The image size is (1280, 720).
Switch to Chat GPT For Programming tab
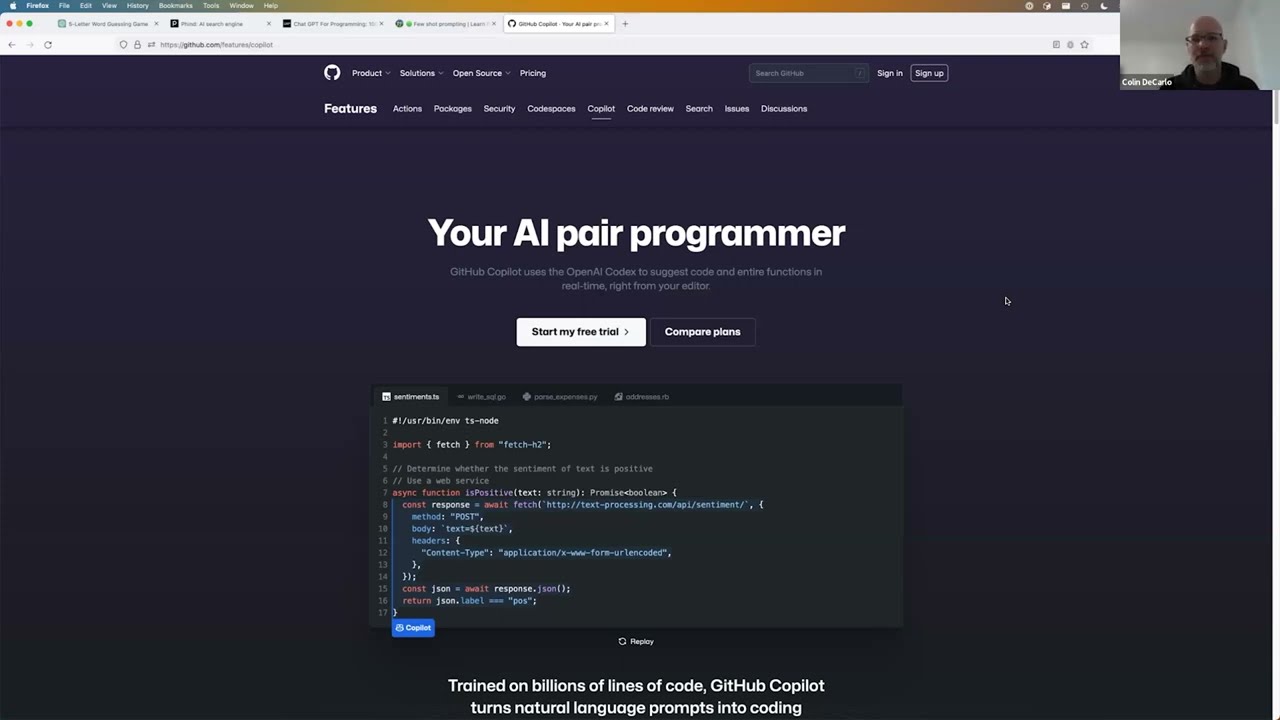pyautogui.click(x=332, y=23)
